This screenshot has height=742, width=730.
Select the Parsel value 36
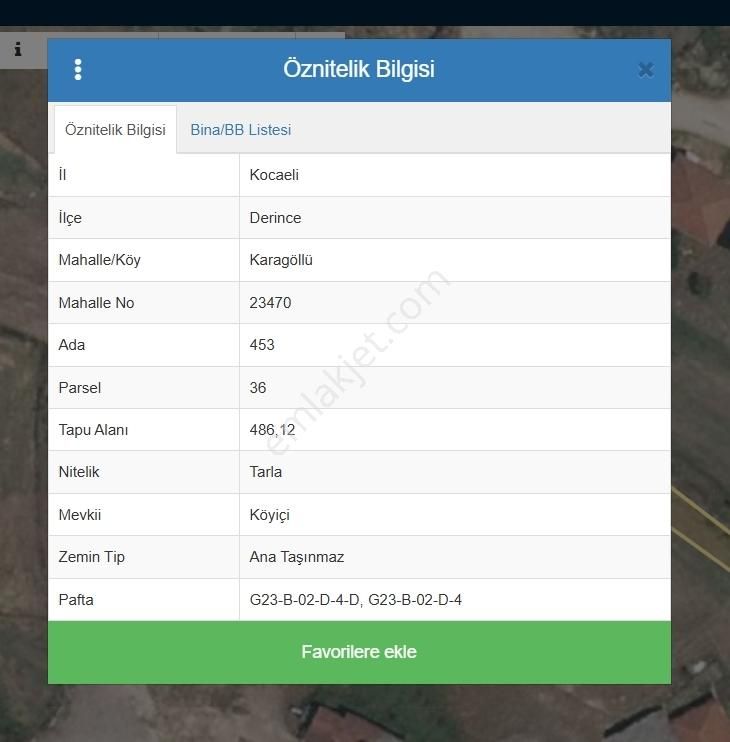[258, 388]
